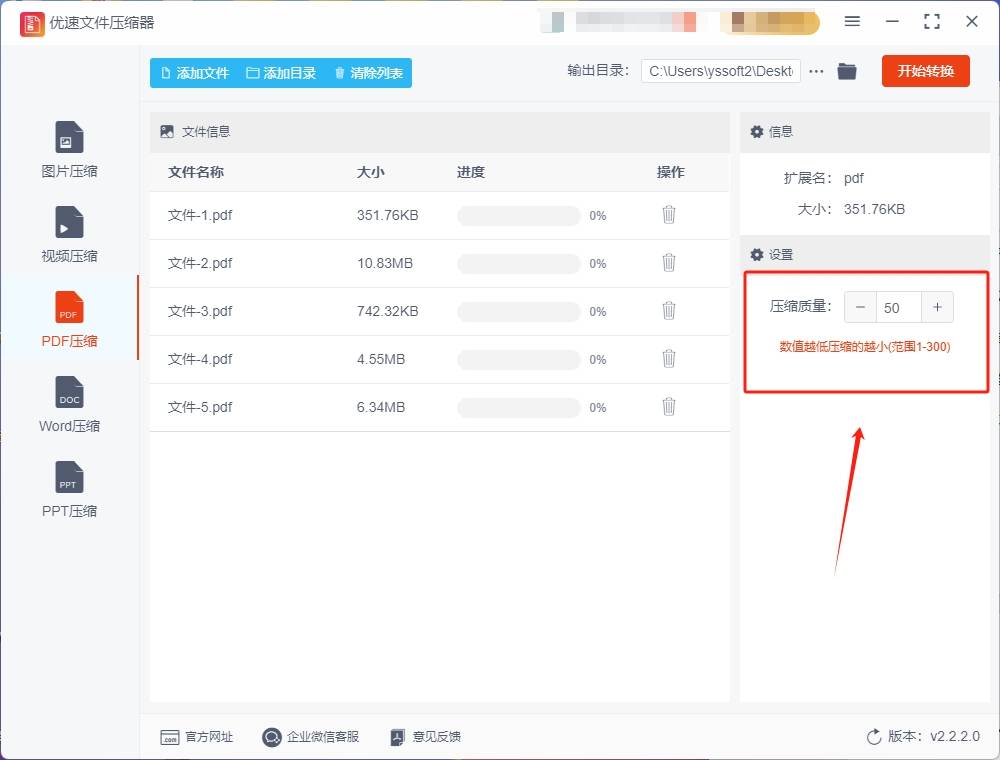The image size is (1000, 760).
Task: Select the PDF压缩 sidebar item
Action: 69,319
